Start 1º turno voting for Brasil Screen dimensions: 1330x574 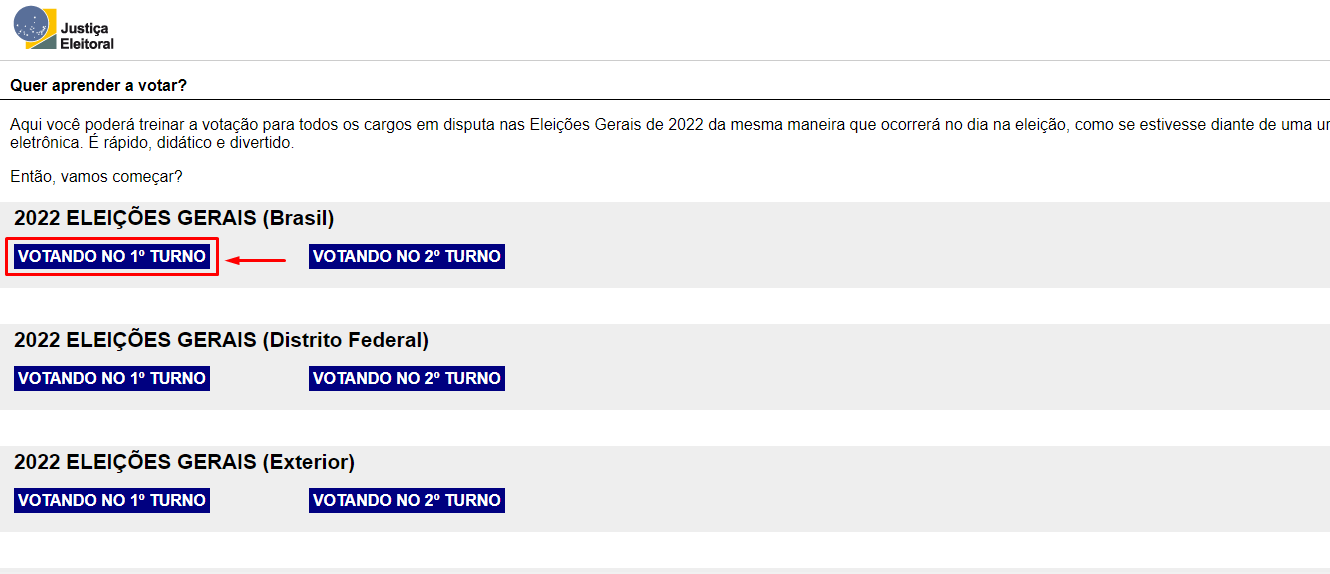point(112,257)
